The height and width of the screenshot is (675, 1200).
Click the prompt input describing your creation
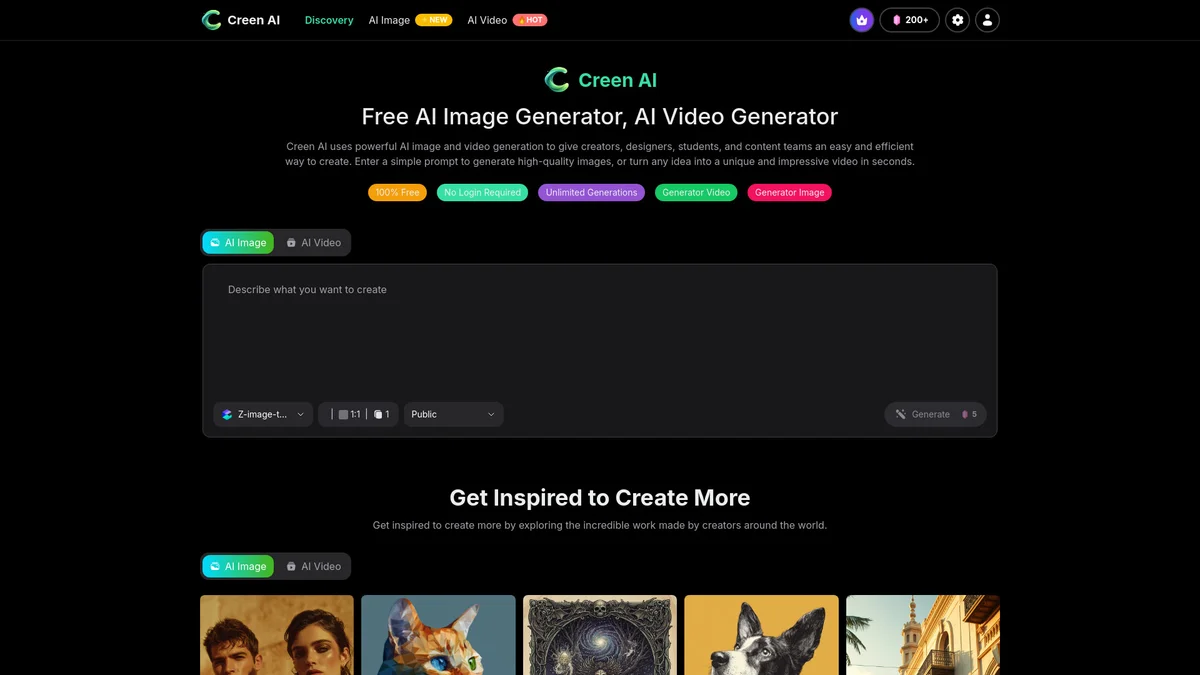pyautogui.click(x=600, y=330)
